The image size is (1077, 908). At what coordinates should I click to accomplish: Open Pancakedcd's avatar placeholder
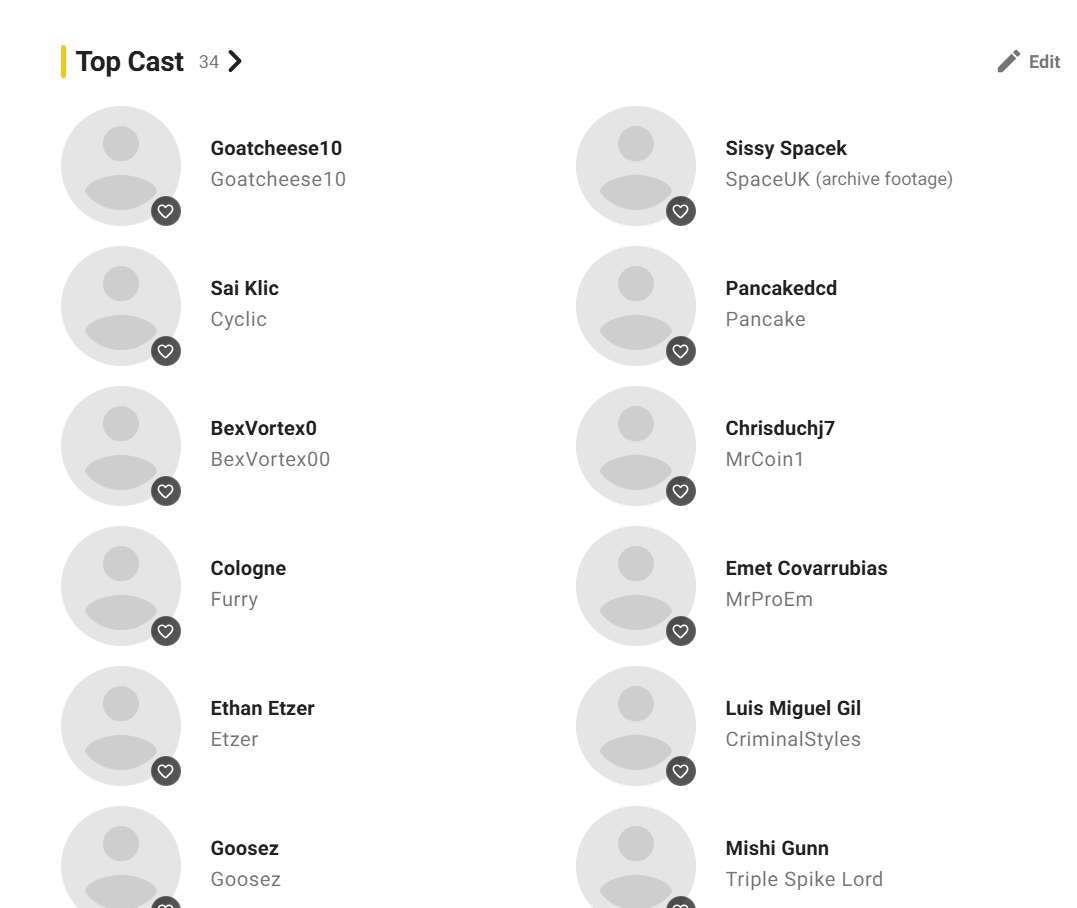tap(636, 306)
